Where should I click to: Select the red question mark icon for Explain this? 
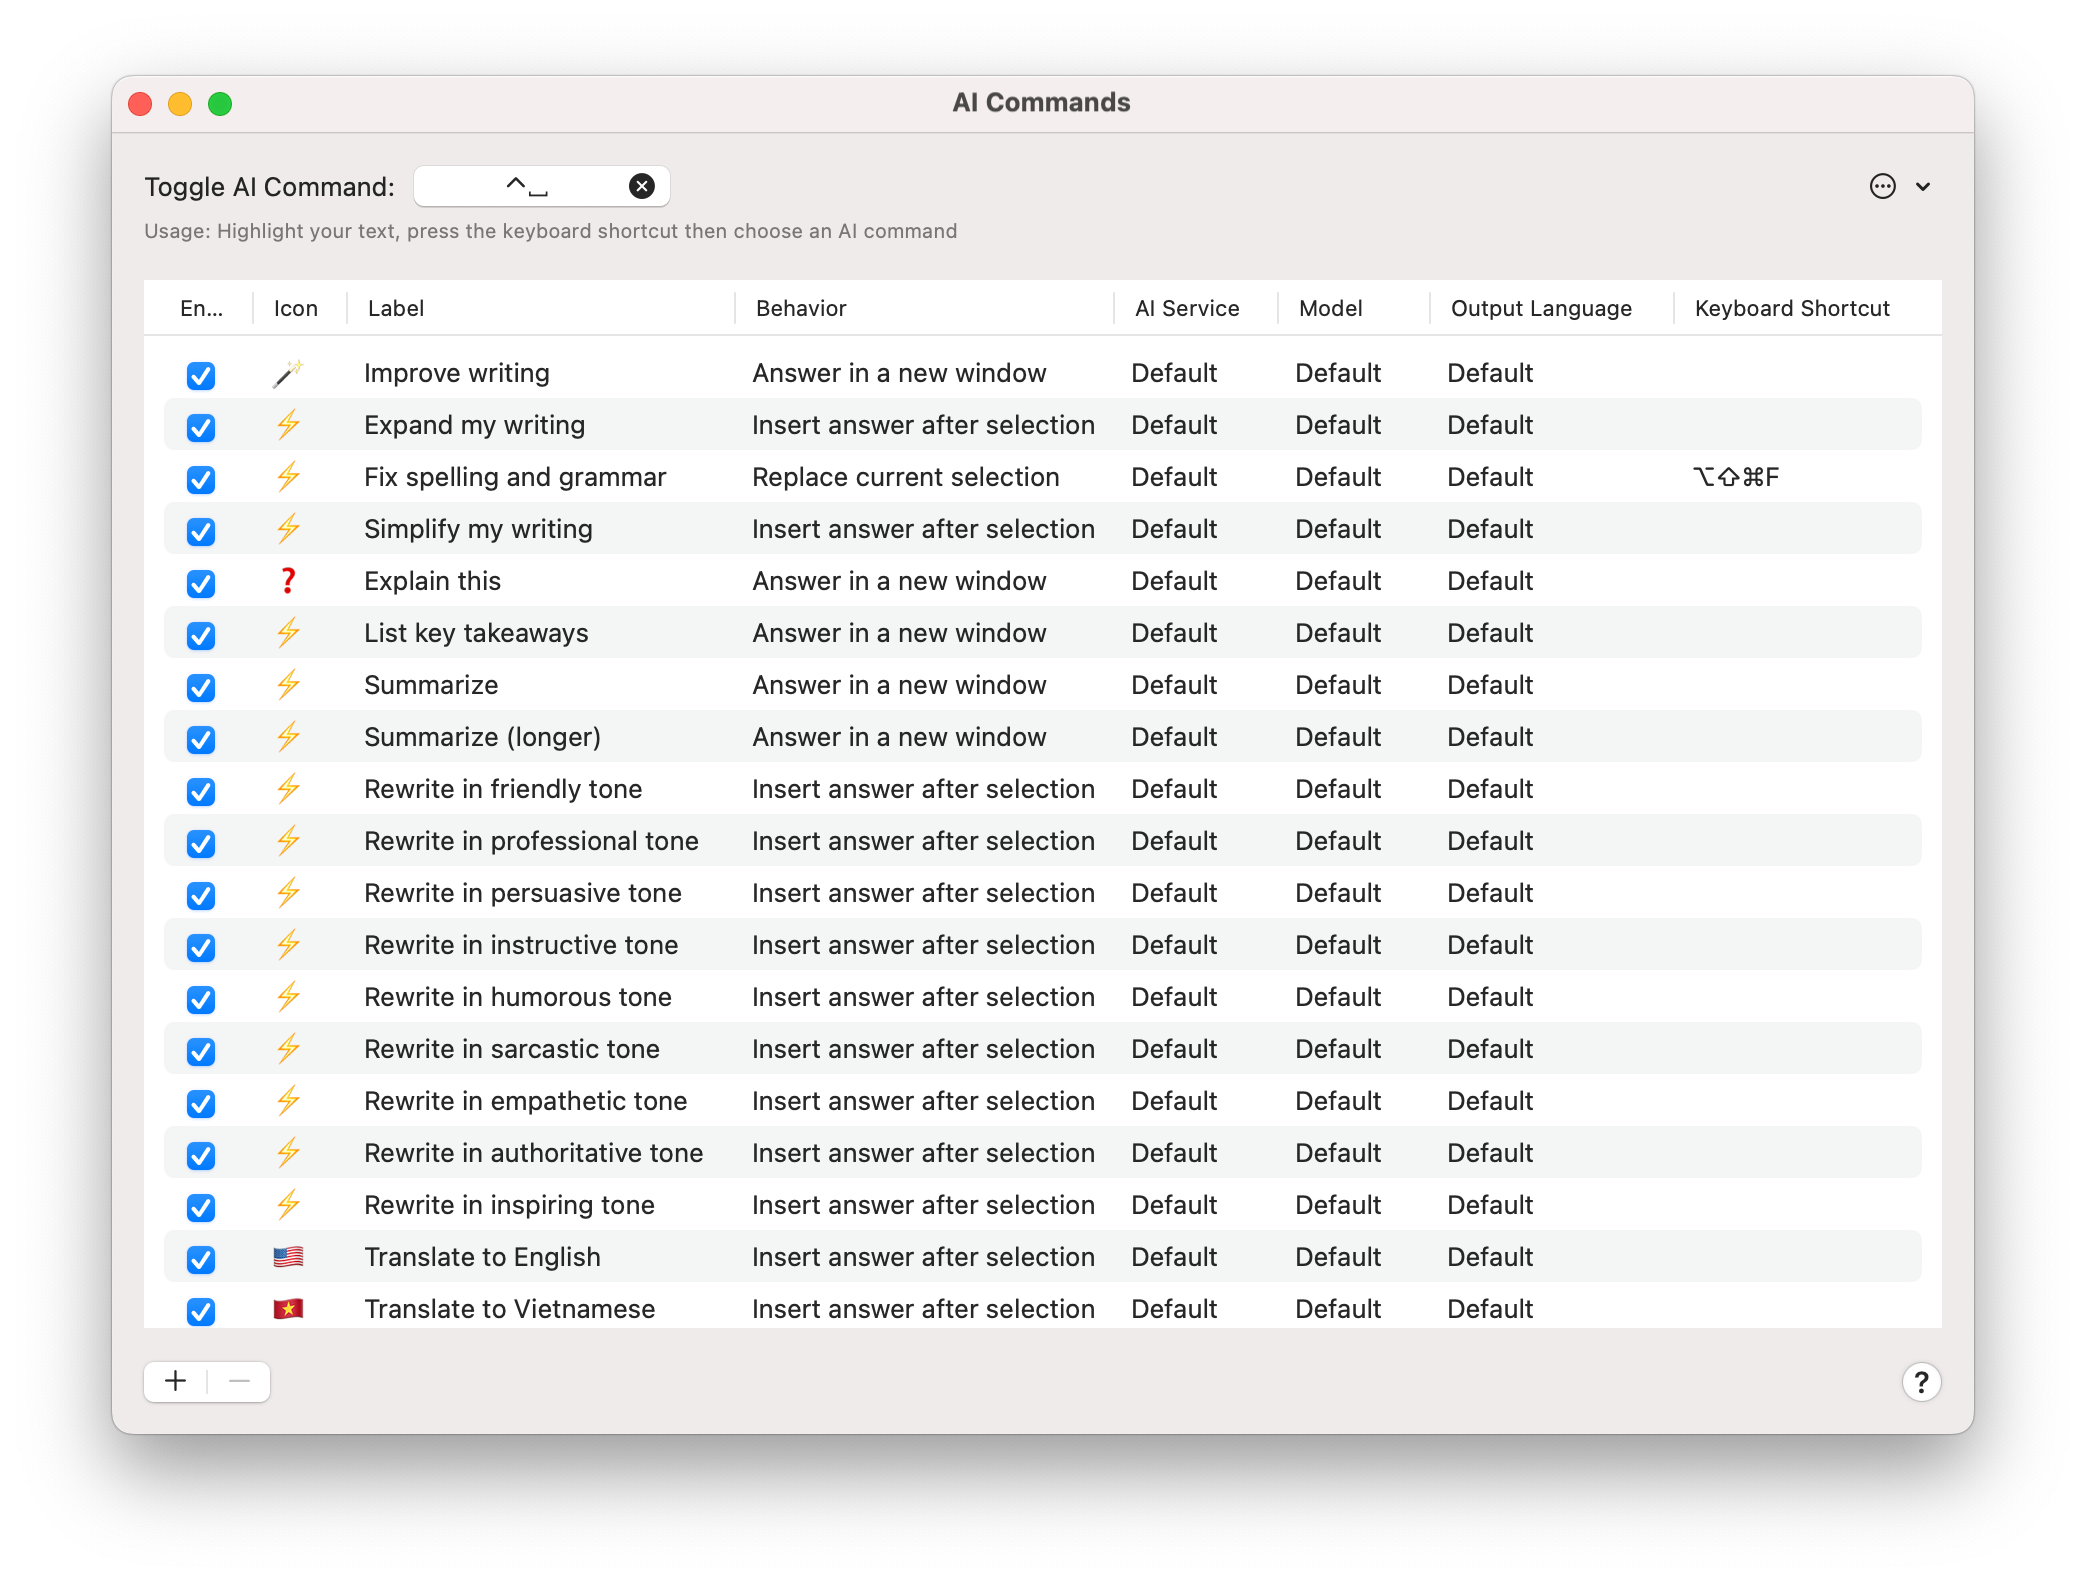(x=289, y=580)
